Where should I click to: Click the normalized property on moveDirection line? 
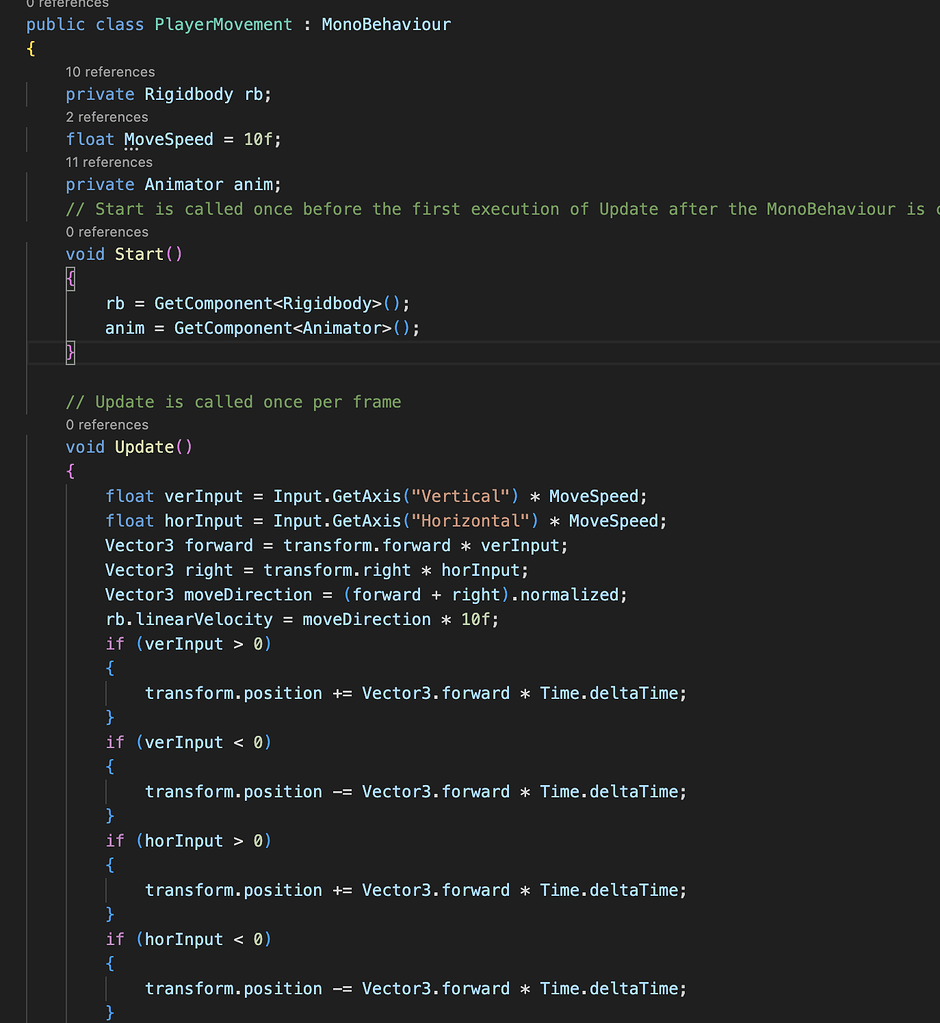click(571, 595)
